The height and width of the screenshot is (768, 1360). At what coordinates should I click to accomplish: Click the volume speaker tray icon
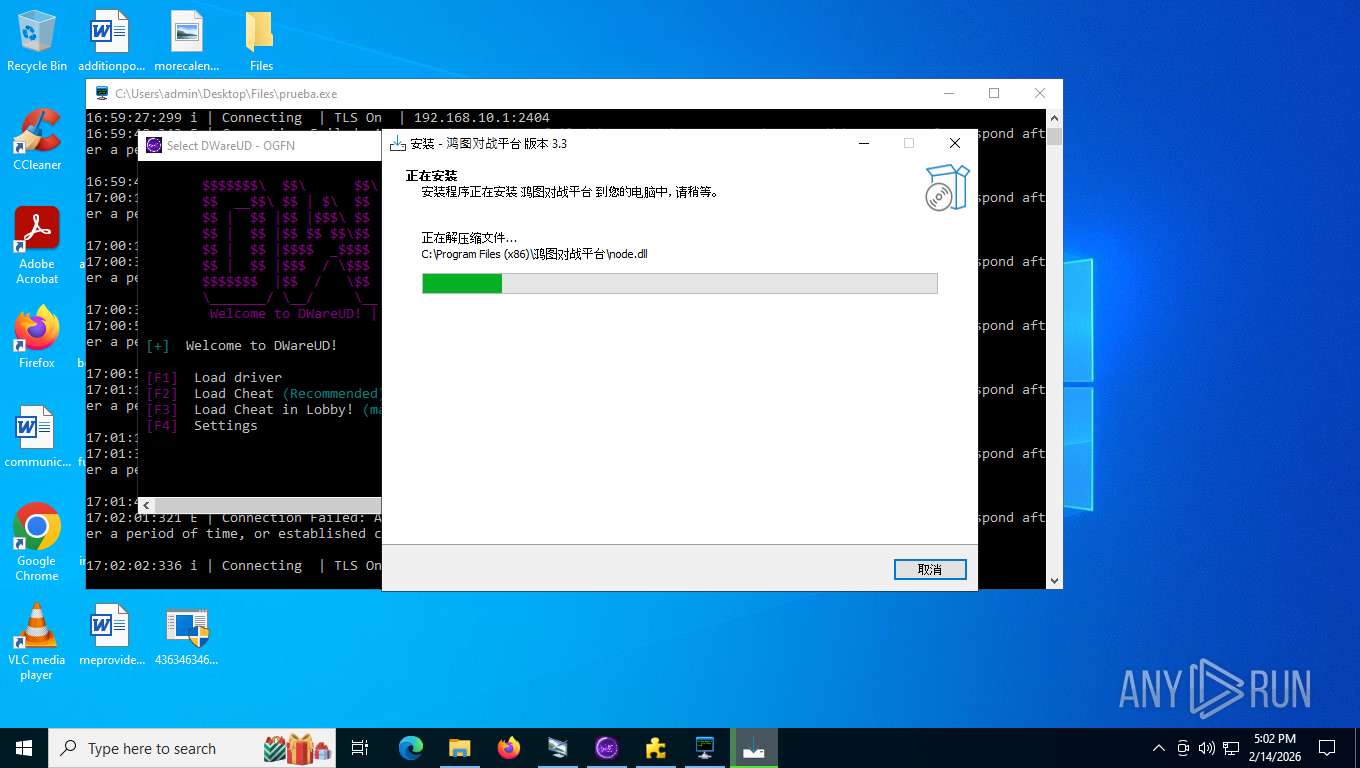(1206, 748)
